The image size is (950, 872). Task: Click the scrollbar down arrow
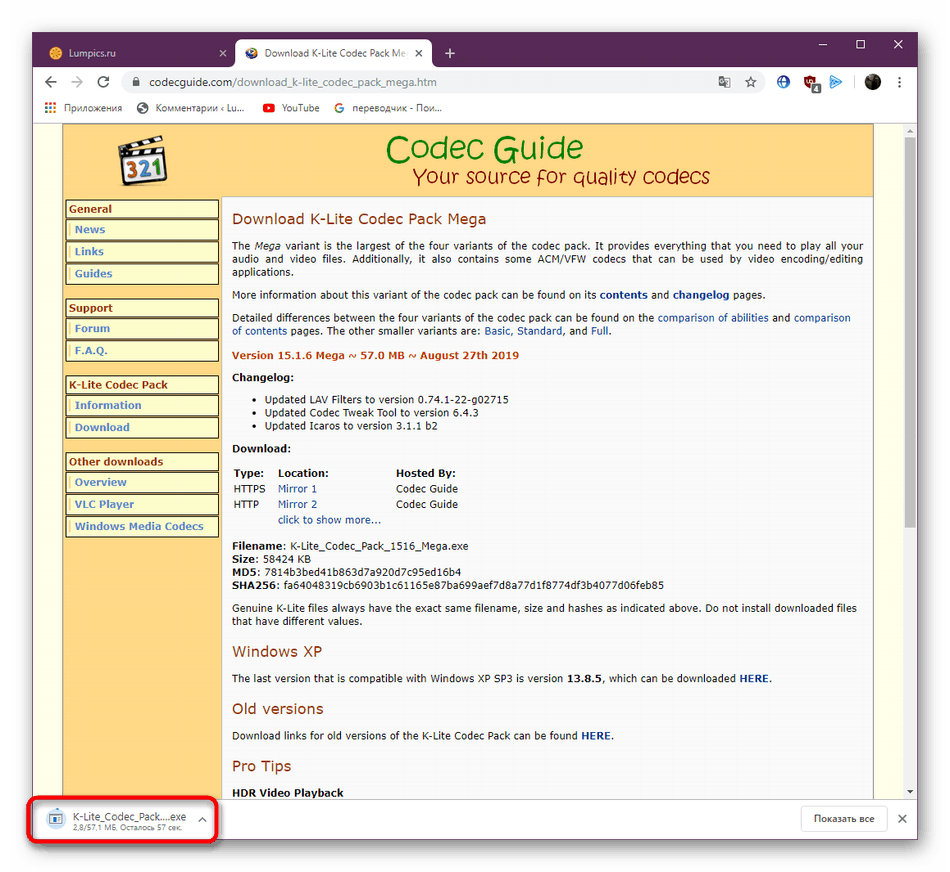[910, 792]
